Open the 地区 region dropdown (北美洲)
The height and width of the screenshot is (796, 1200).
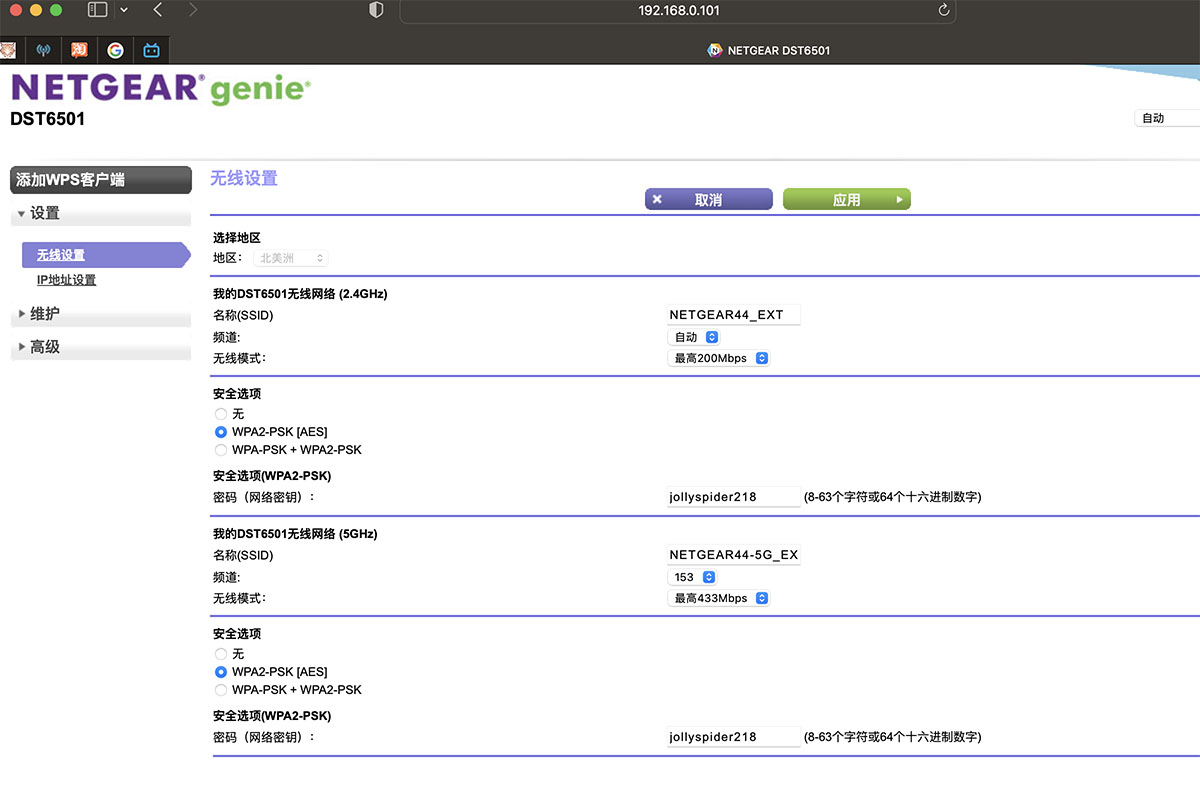point(289,258)
